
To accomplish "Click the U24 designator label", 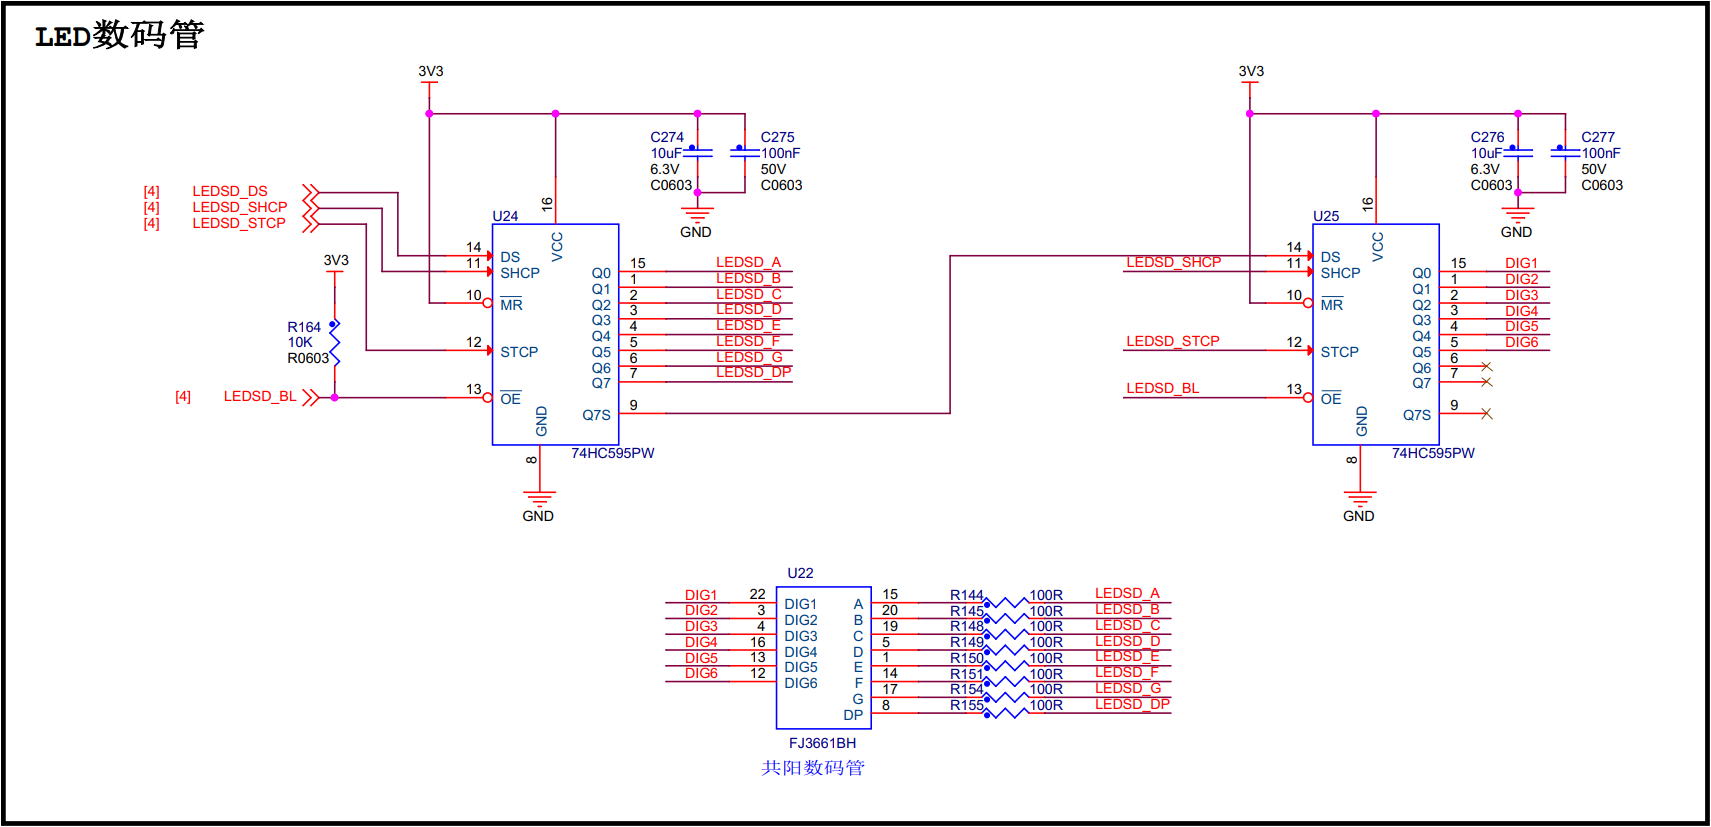I will (x=505, y=216).
